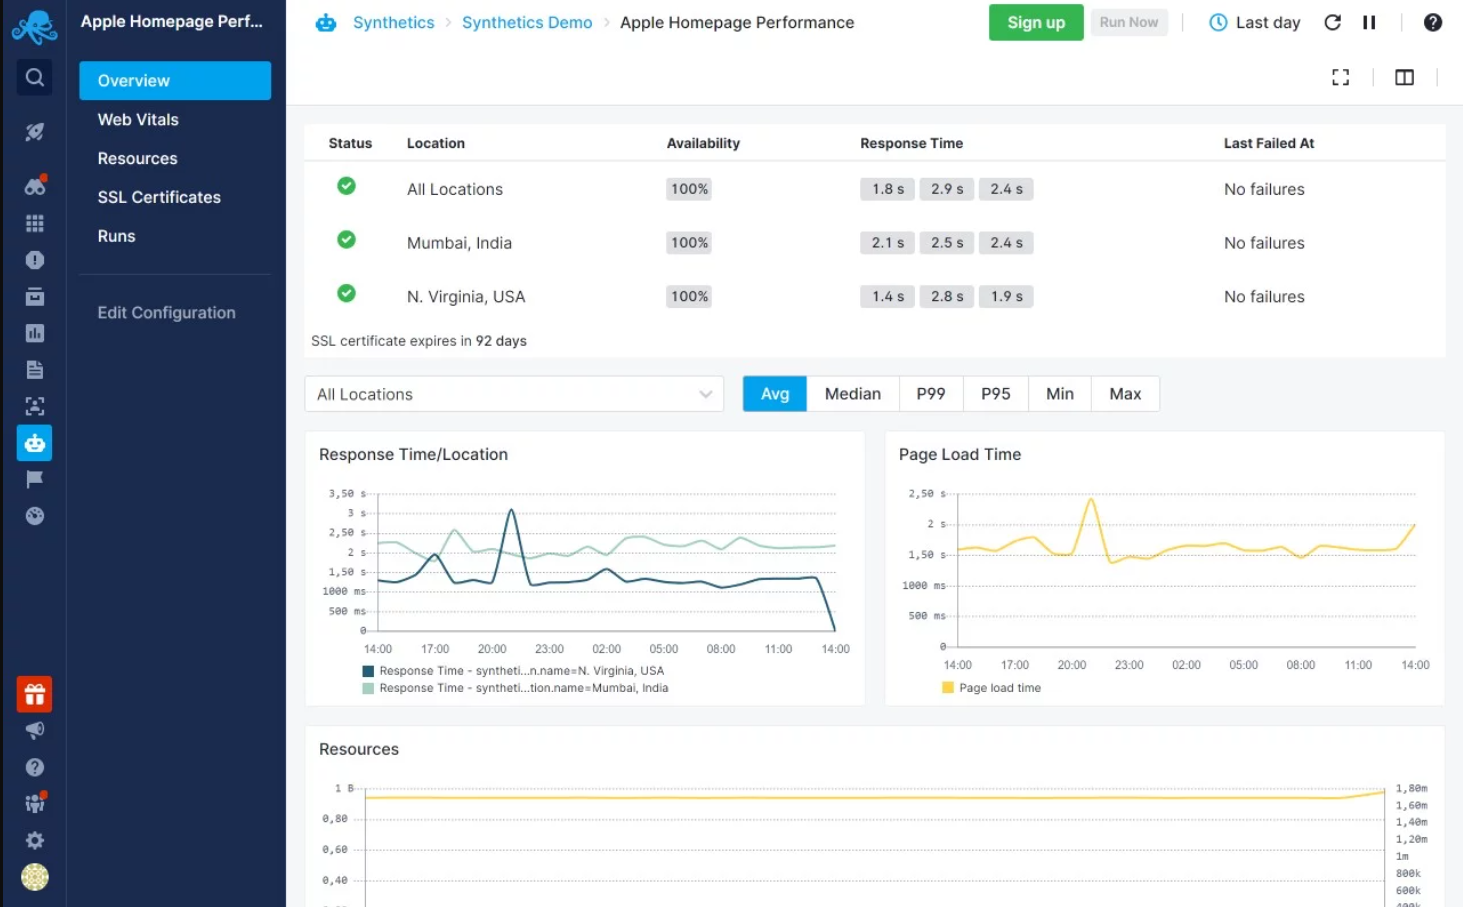The image size is (1463, 907).
Task: Click the green status check for All Locations
Action: pyautogui.click(x=346, y=186)
